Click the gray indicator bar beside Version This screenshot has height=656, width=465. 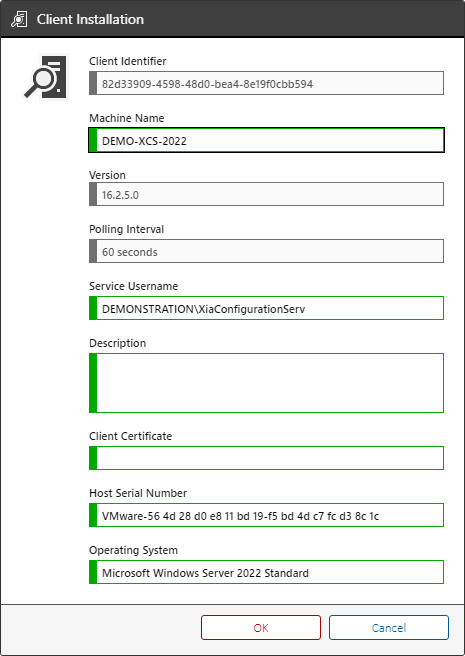coord(93,194)
